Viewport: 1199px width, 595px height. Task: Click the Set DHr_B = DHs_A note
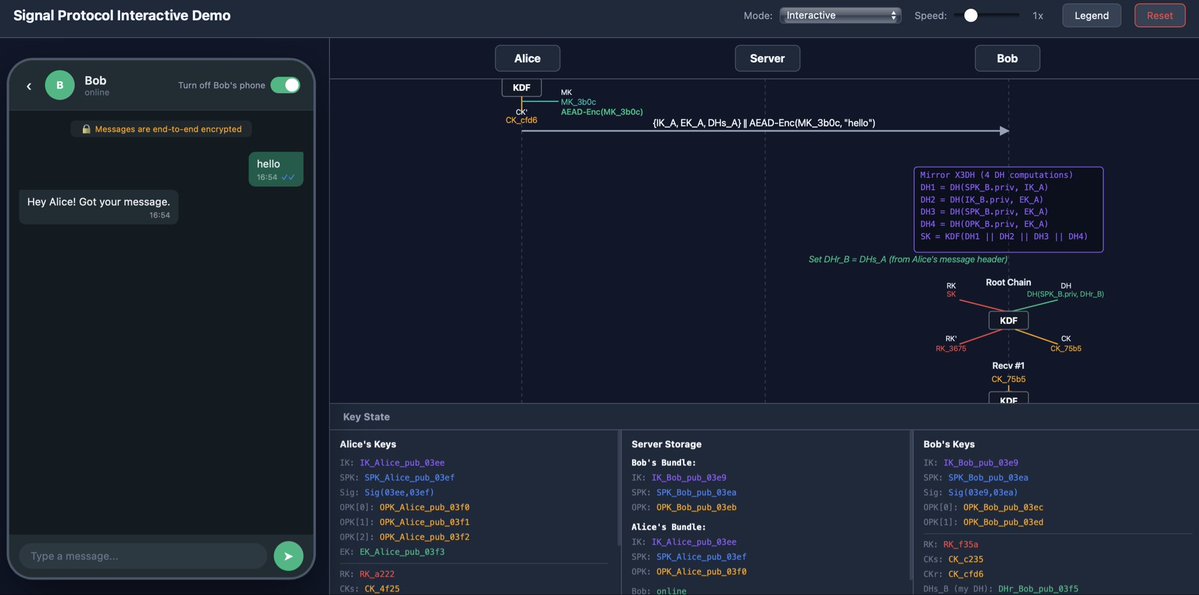tap(908, 259)
